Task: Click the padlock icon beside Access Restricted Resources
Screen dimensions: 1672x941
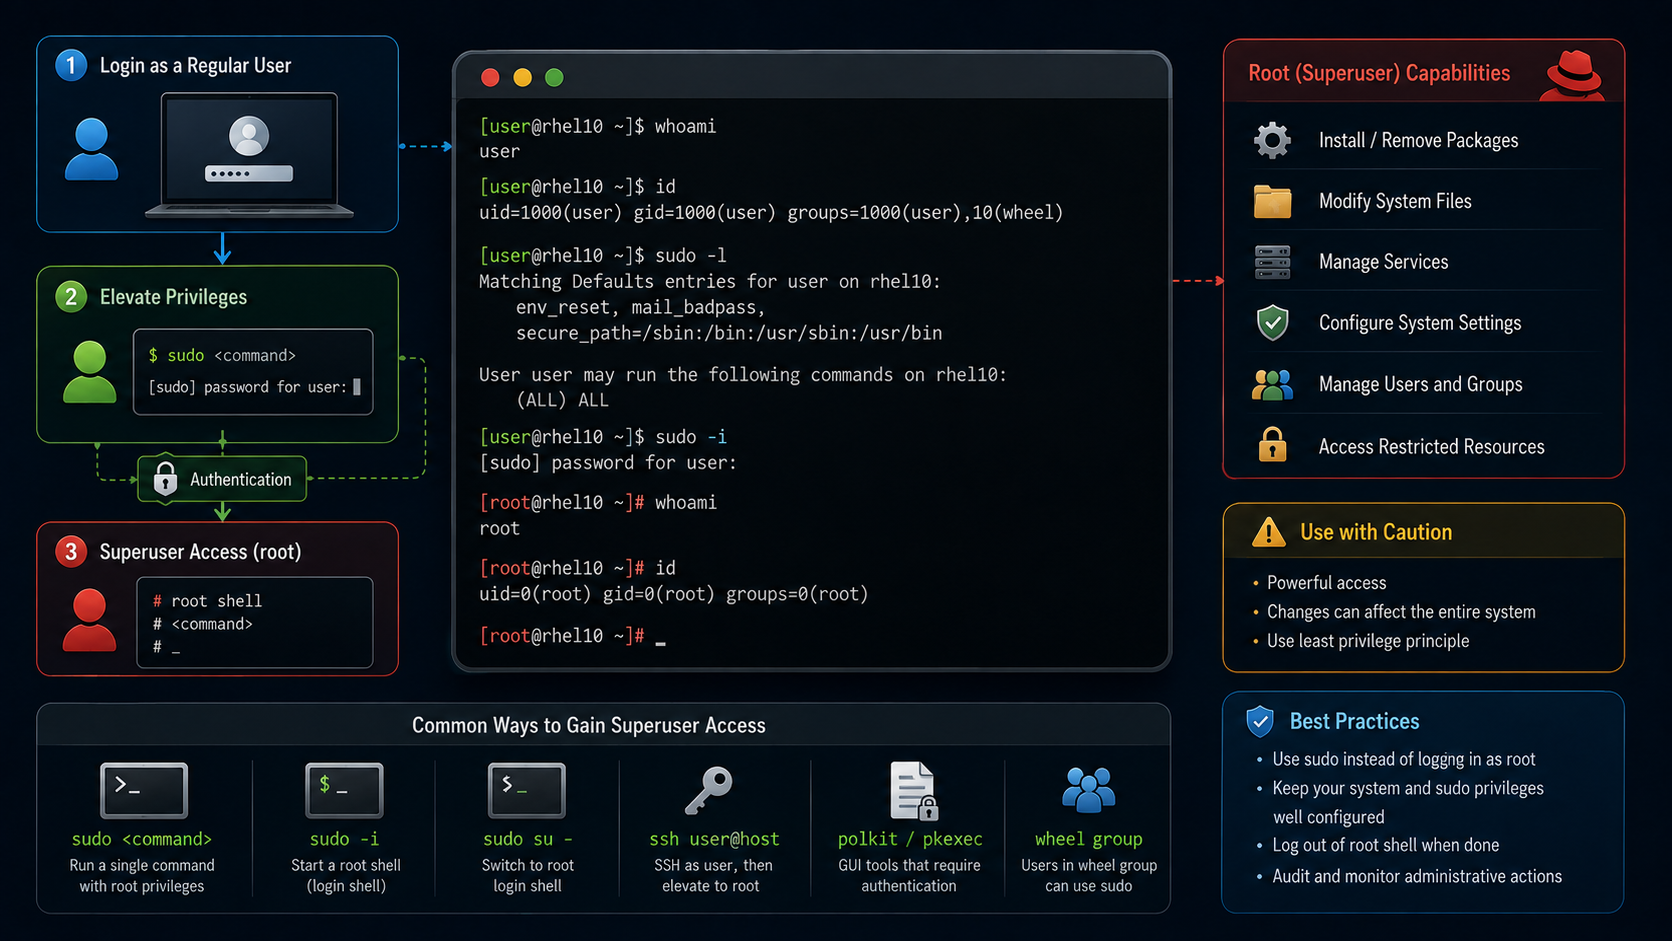Action: (1272, 444)
